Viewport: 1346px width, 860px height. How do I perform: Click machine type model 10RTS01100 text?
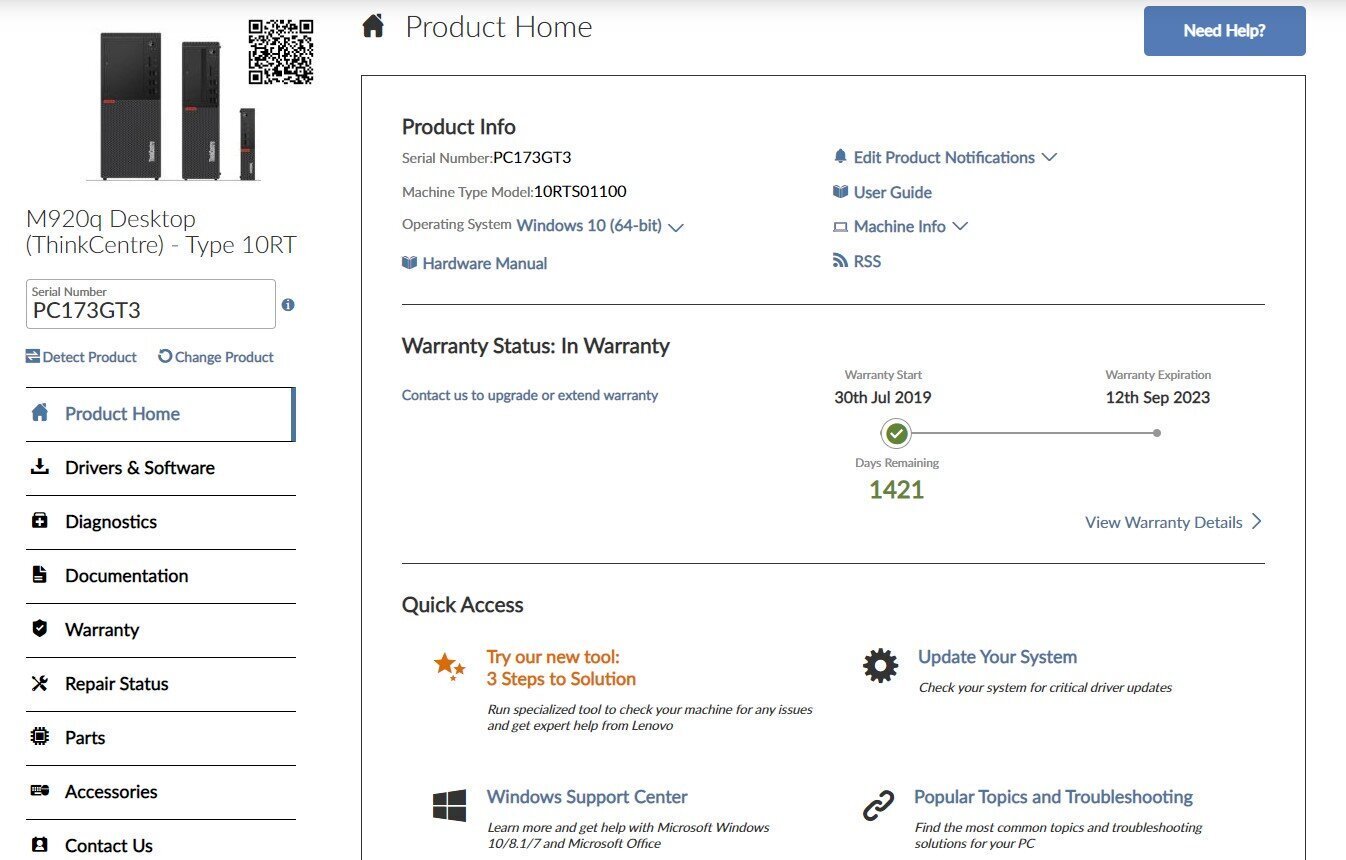[580, 191]
